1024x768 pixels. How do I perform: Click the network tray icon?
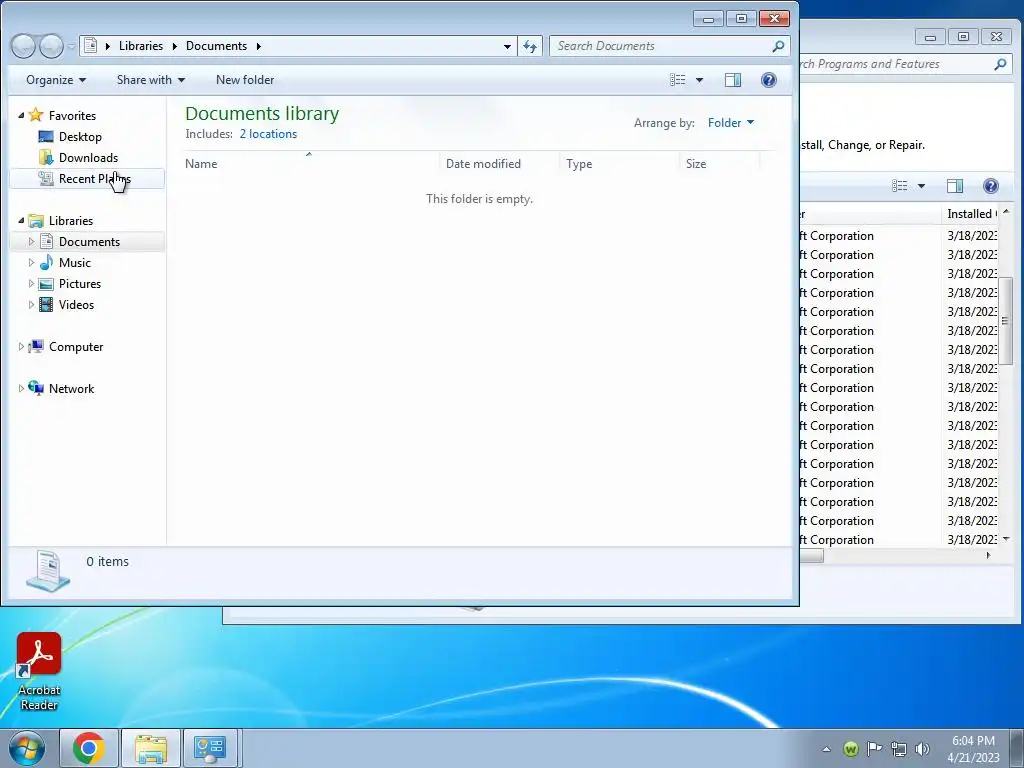click(899, 748)
